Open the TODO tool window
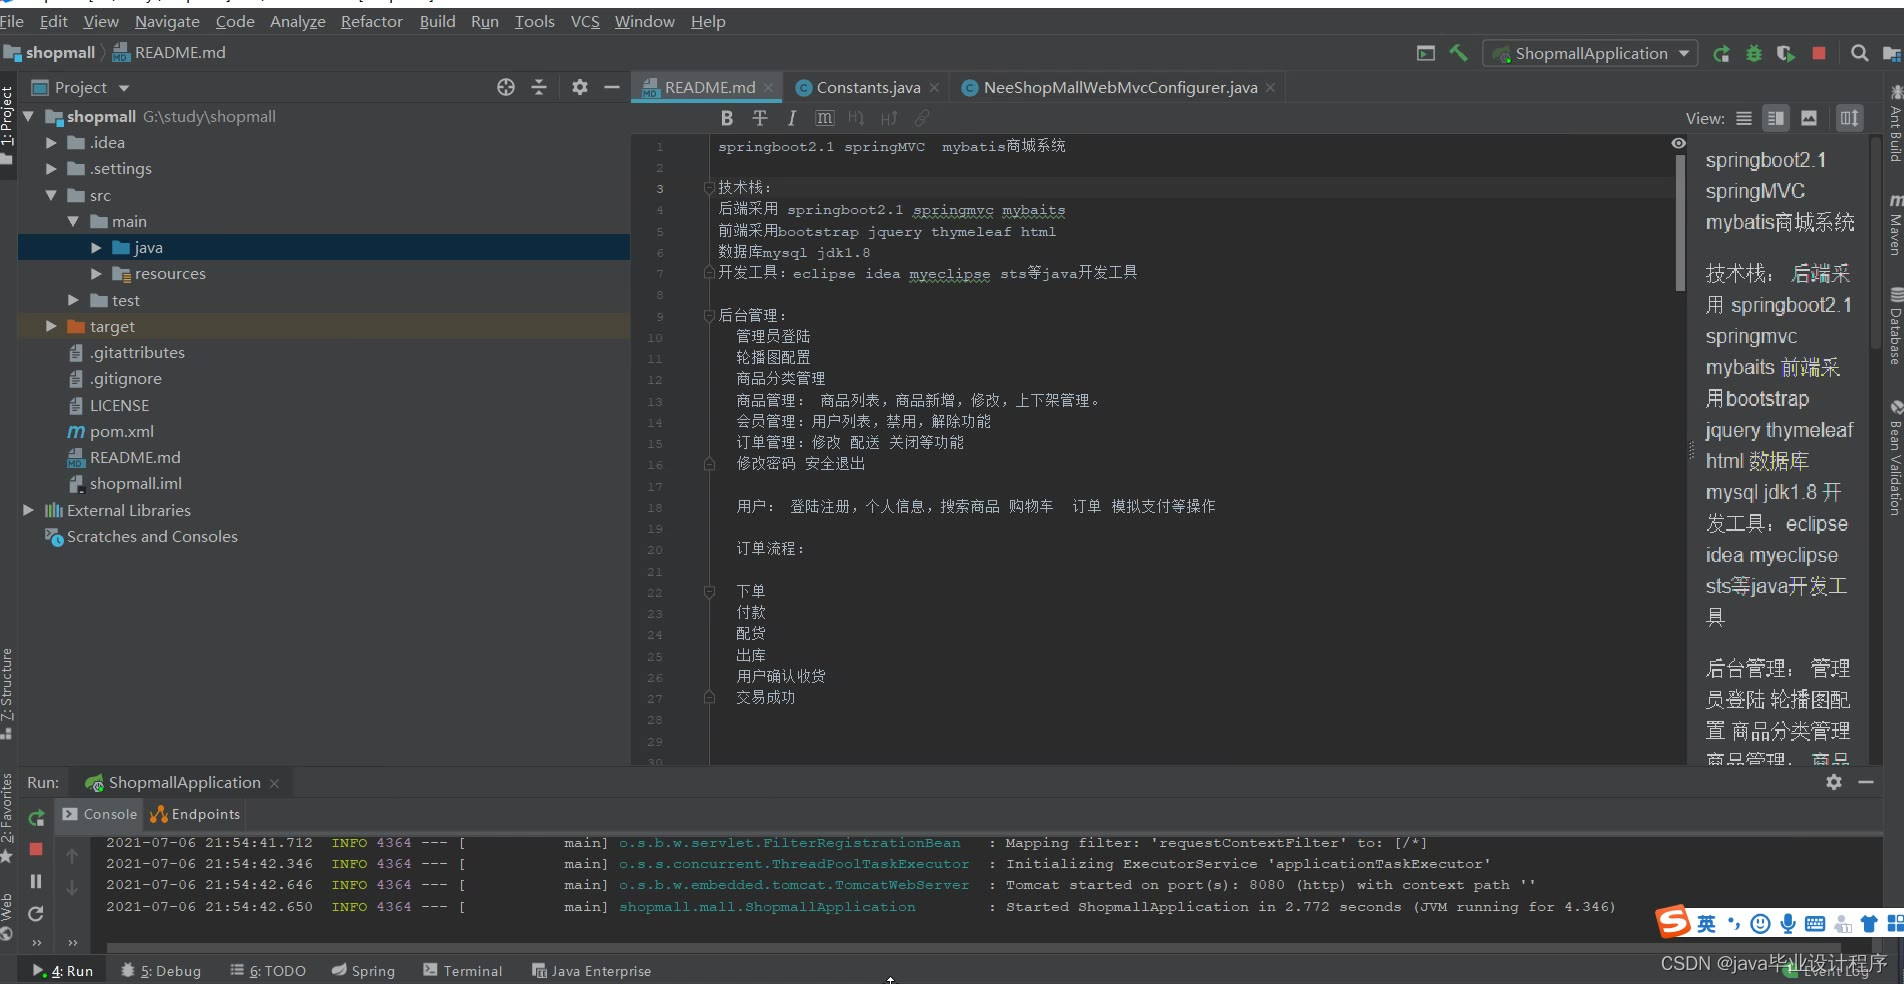The image size is (1904, 984). [x=267, y=970]
